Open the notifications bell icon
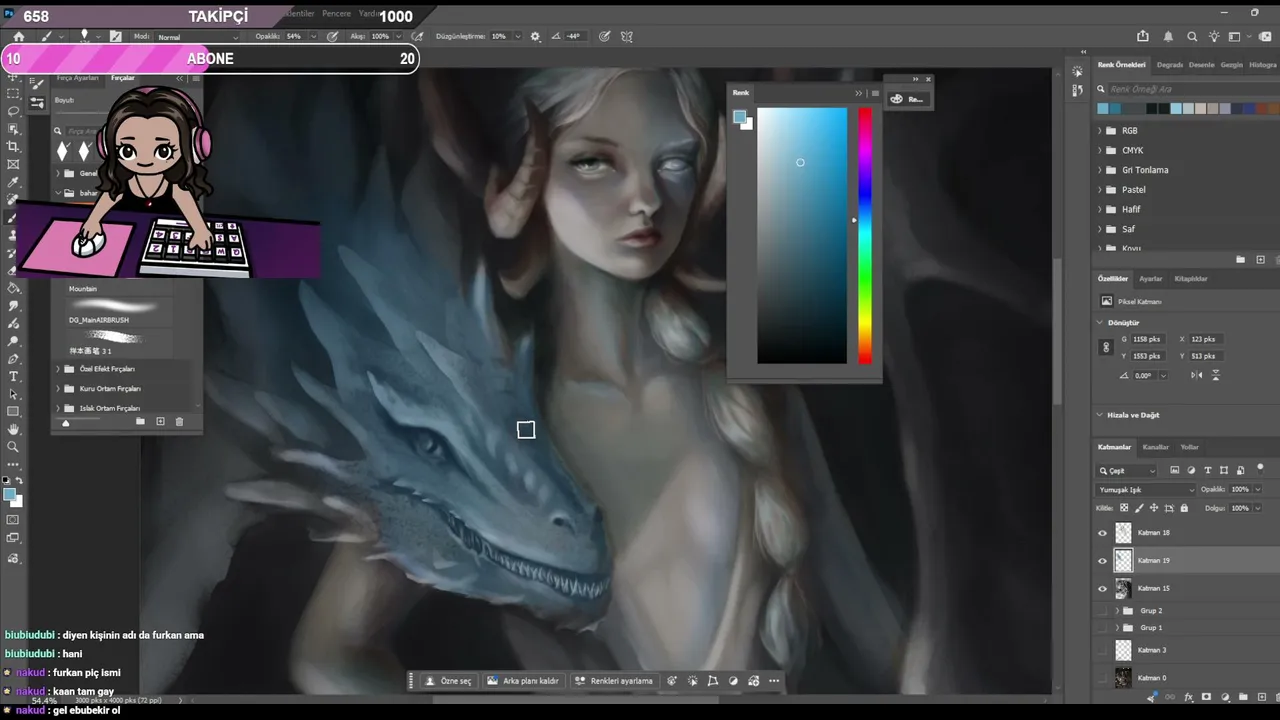The height and width of the screenshot is (720, 1280). tap(1168, 36)
